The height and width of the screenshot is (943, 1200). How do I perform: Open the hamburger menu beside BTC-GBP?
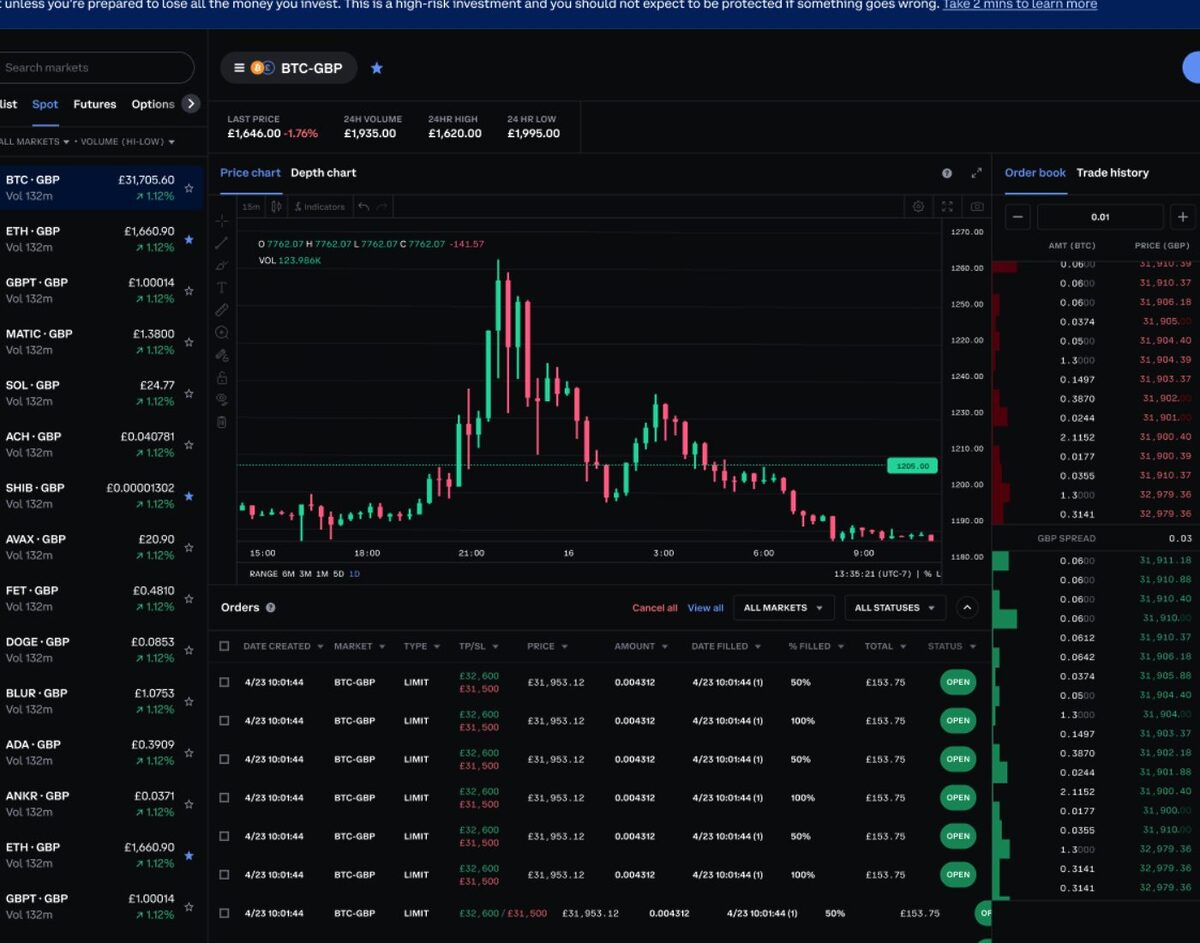tap(239, 68)
